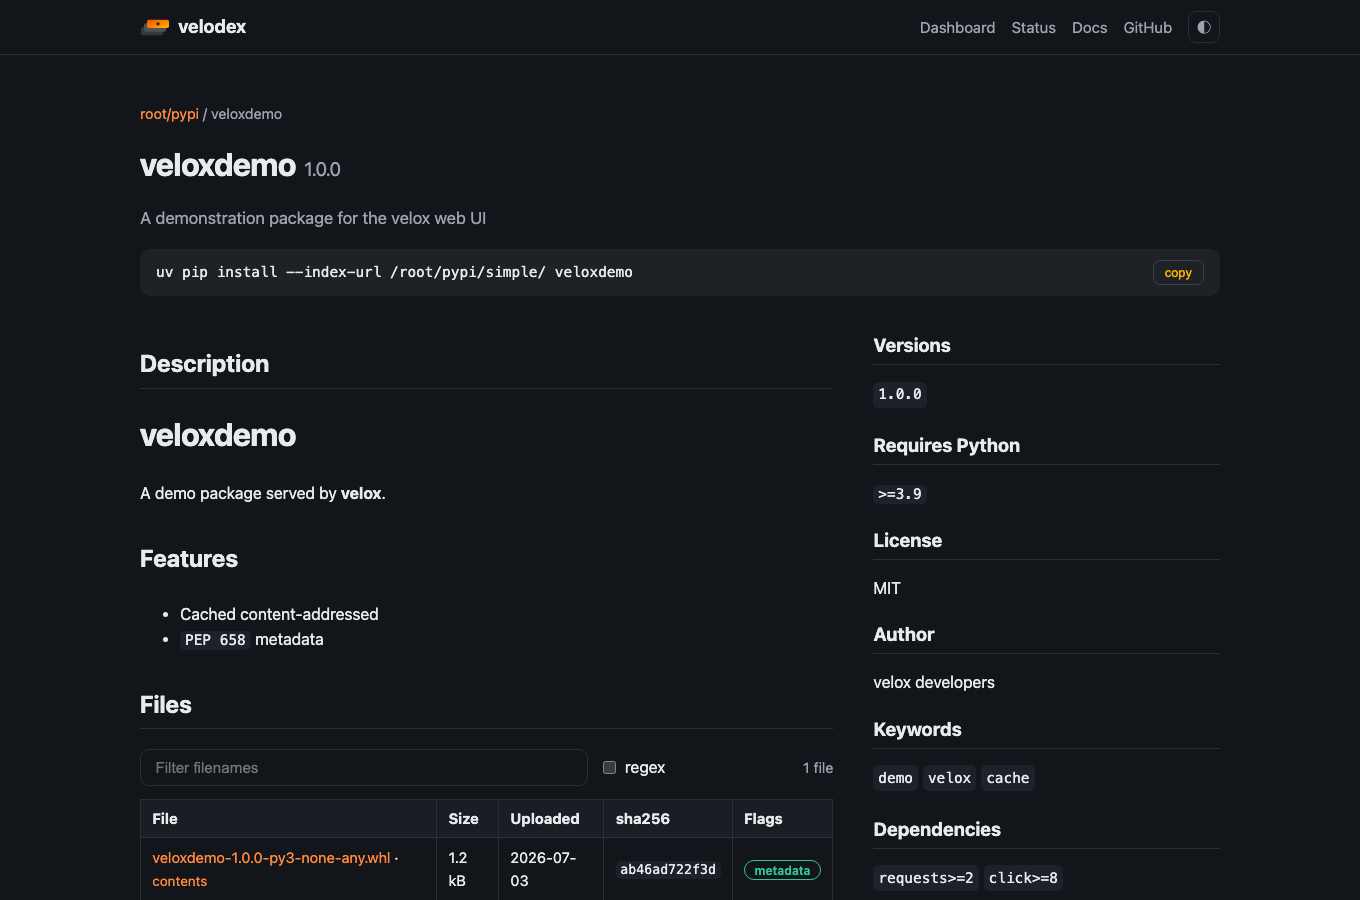Enable the regex checkbox
The height and width of the screenshot is (900, 1360).
pos(609,768)
